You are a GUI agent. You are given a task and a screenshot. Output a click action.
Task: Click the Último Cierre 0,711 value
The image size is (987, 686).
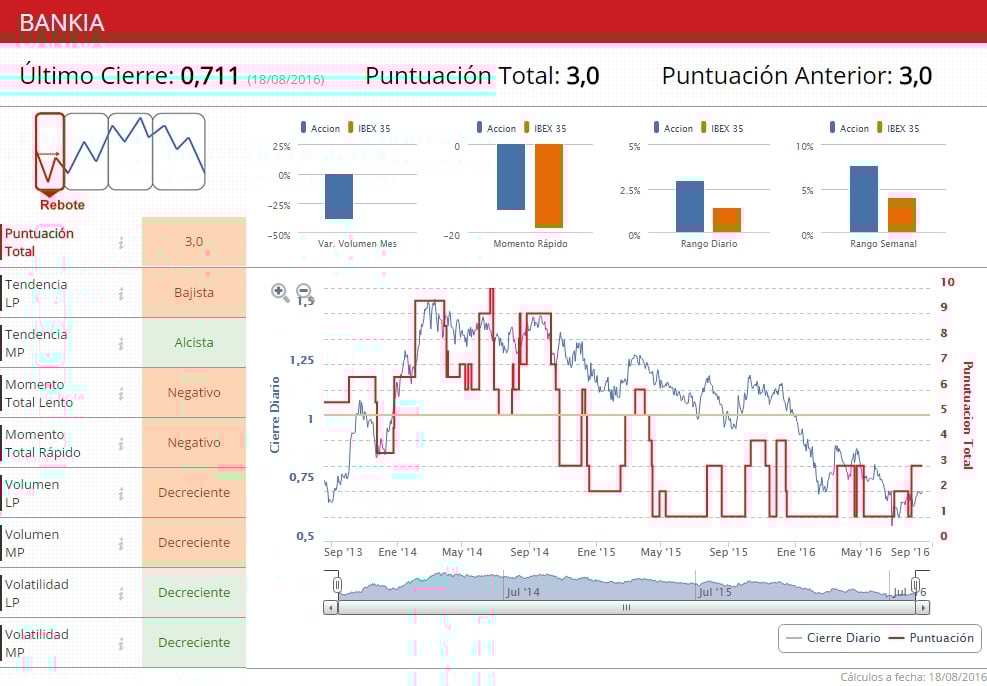coord(210,76)
